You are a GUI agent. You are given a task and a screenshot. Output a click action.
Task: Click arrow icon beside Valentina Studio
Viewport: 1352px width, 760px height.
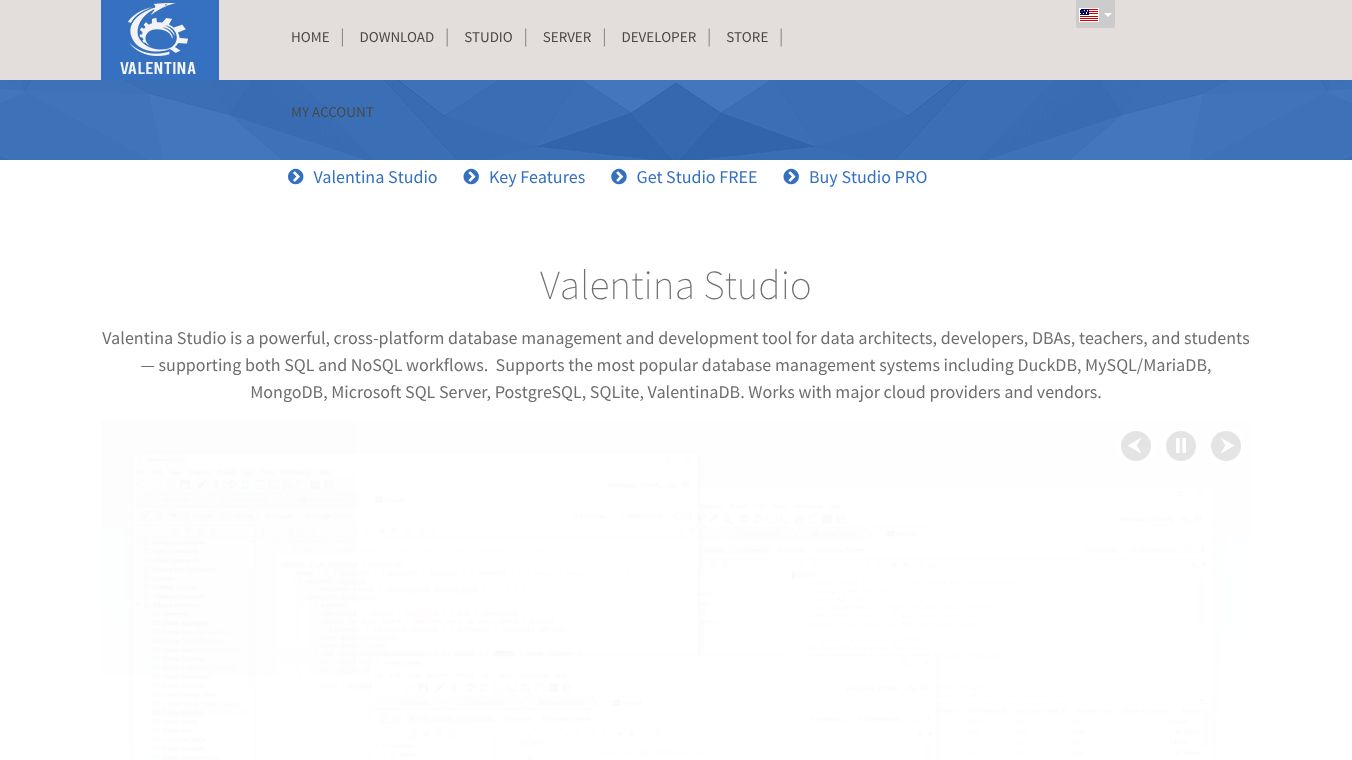(x=296, y=177)
